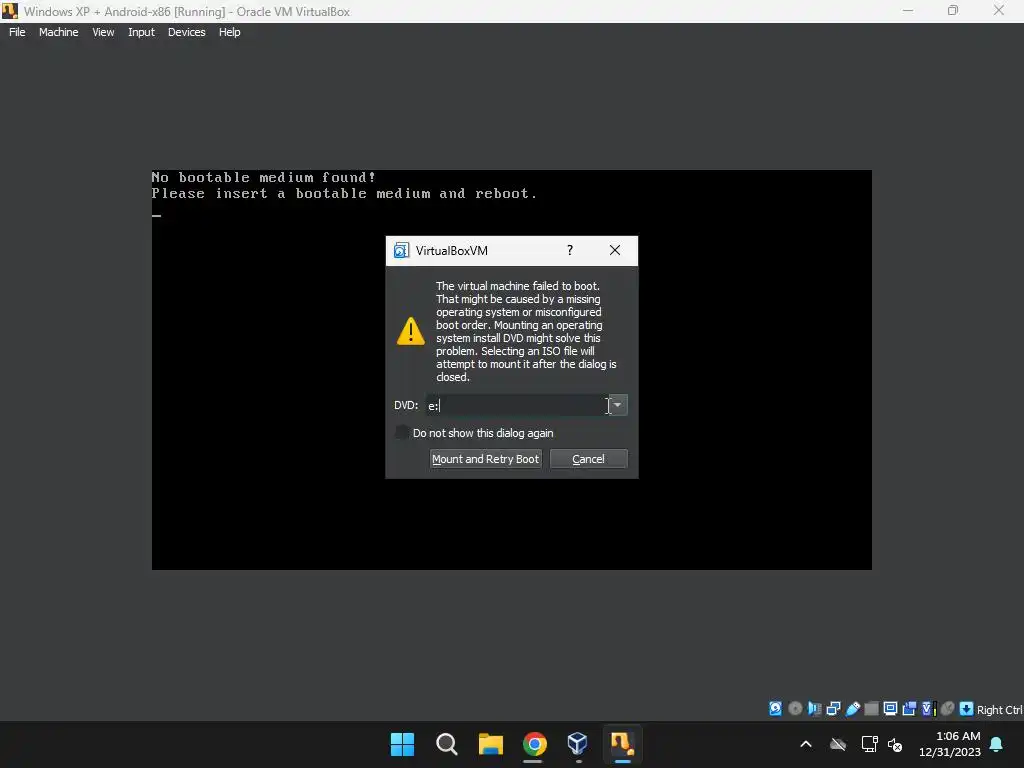Screen dimensions: 1024x768
Task: Click the DVD: label
Action: tap(406, 405)
